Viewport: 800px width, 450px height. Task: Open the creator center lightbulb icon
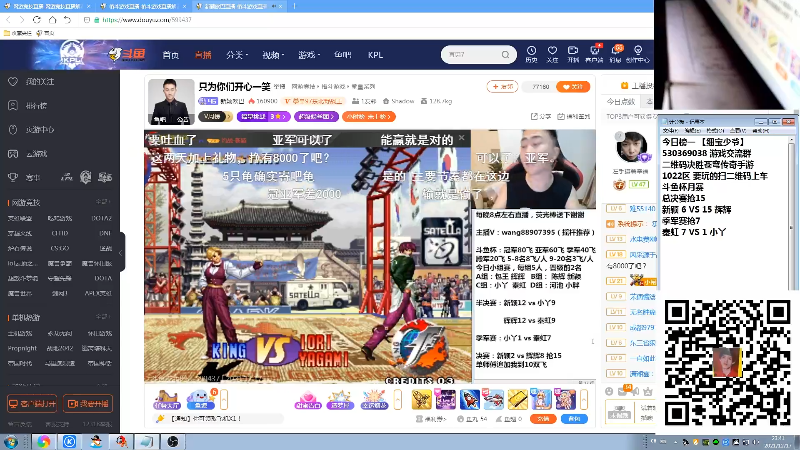click(638, 54)
